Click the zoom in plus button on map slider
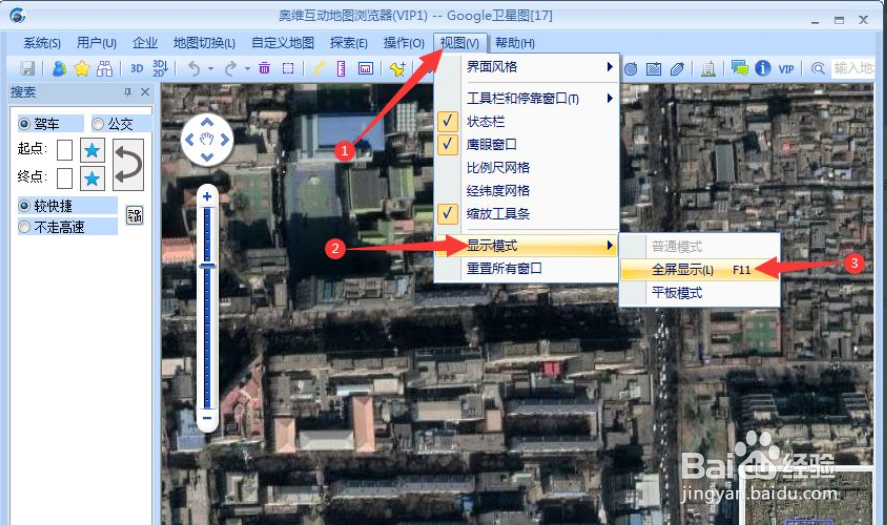Viewport: 887px width, 525px height. coord(207,196)
